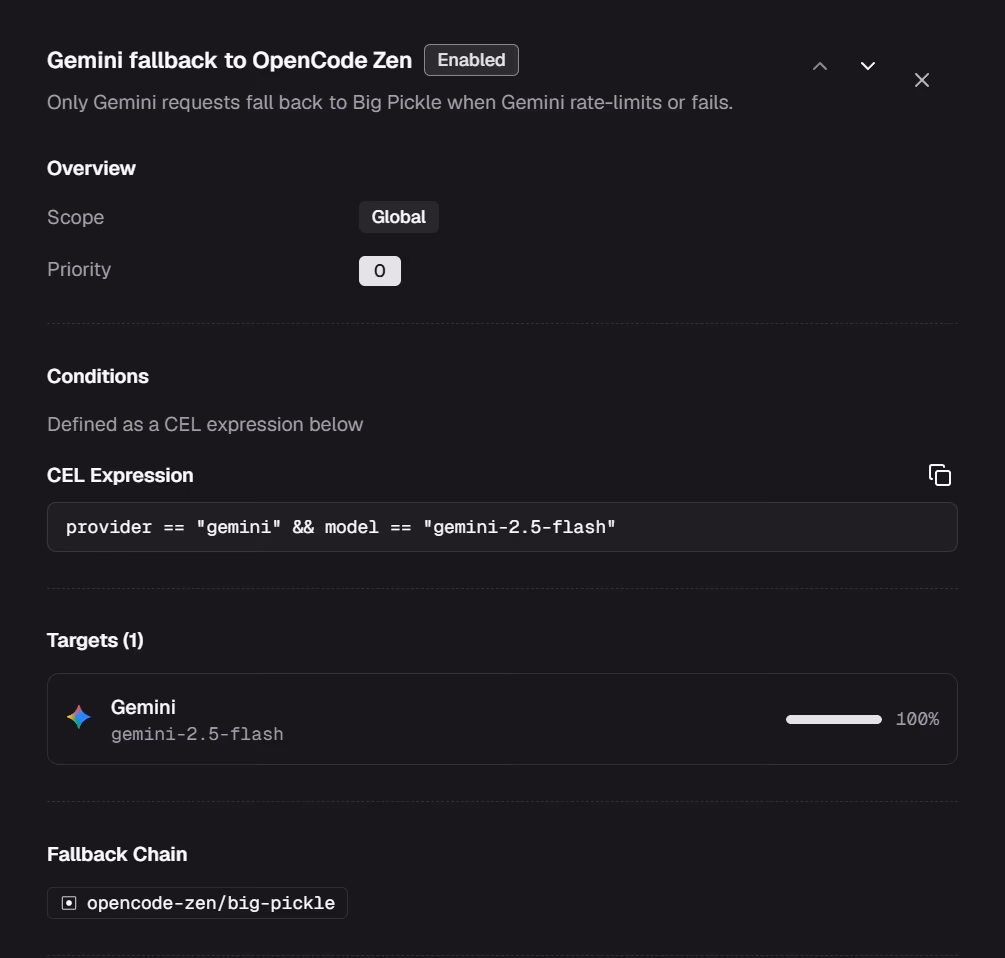Click the Conditions section heading

98,376
